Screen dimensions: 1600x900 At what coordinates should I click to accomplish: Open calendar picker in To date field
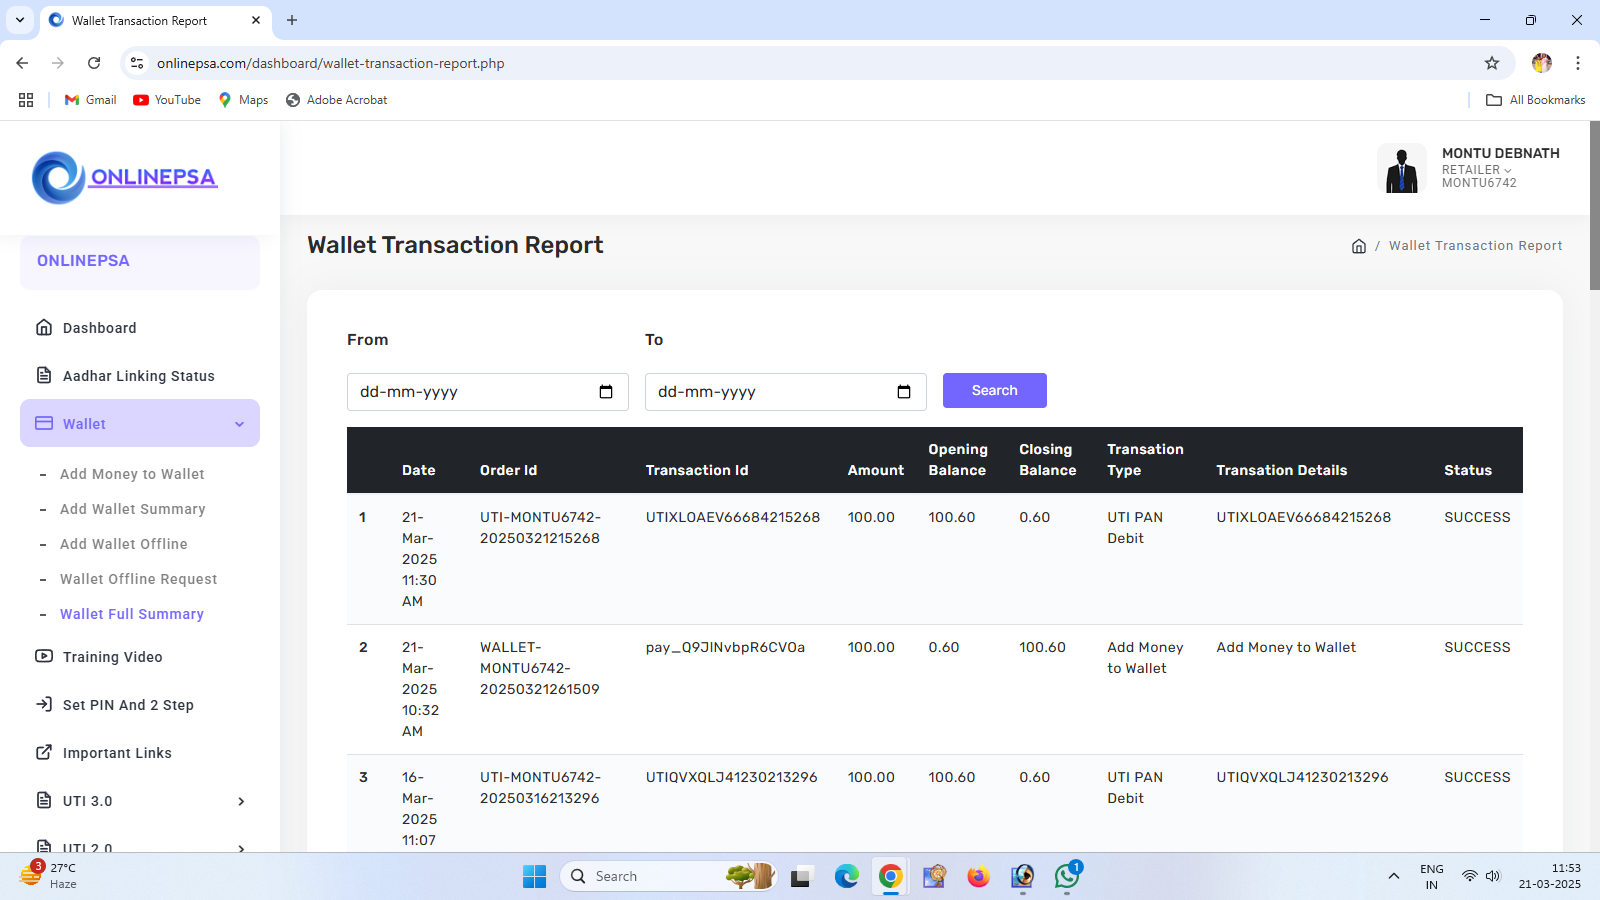pos(904,392)
